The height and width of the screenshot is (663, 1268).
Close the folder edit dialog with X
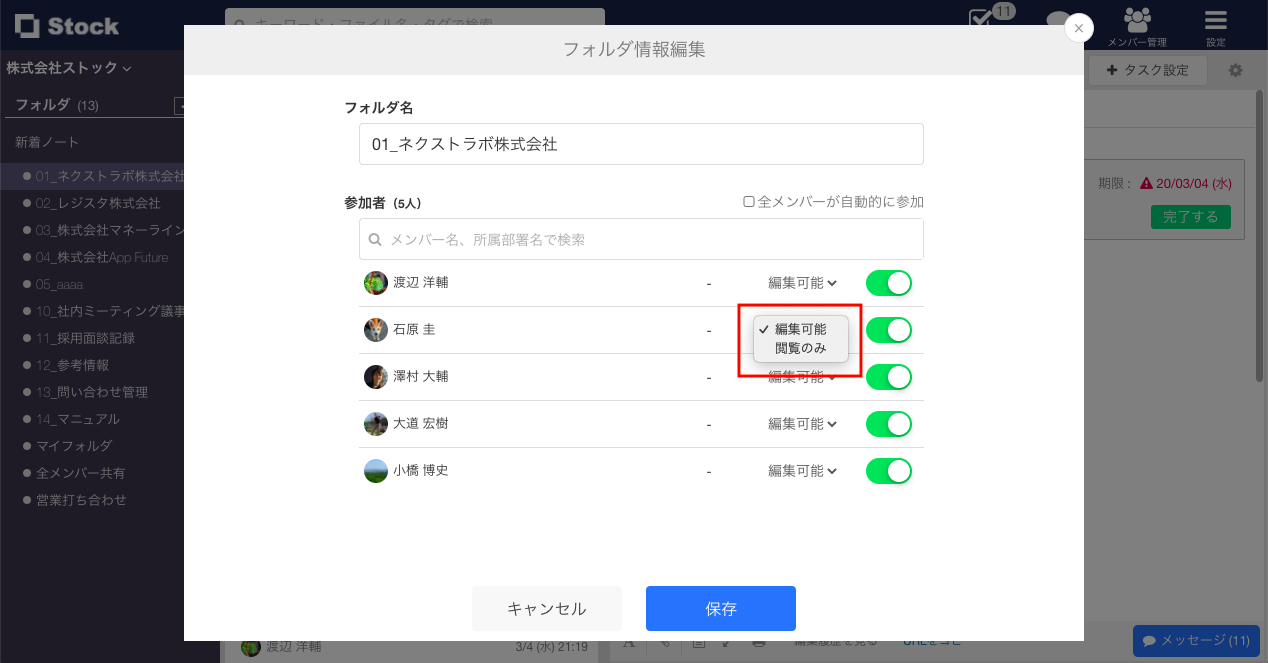pos(1078,29)
